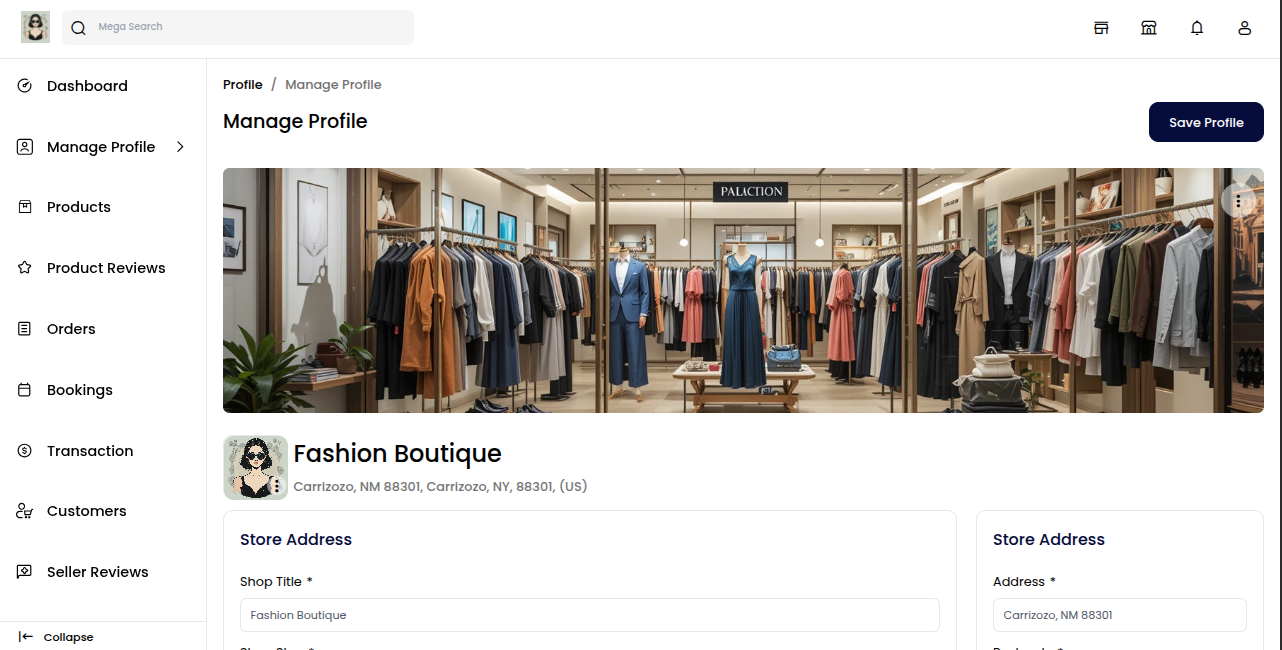Open user account icon in header
1282x650 pixels.
[x=1245, y=28]
